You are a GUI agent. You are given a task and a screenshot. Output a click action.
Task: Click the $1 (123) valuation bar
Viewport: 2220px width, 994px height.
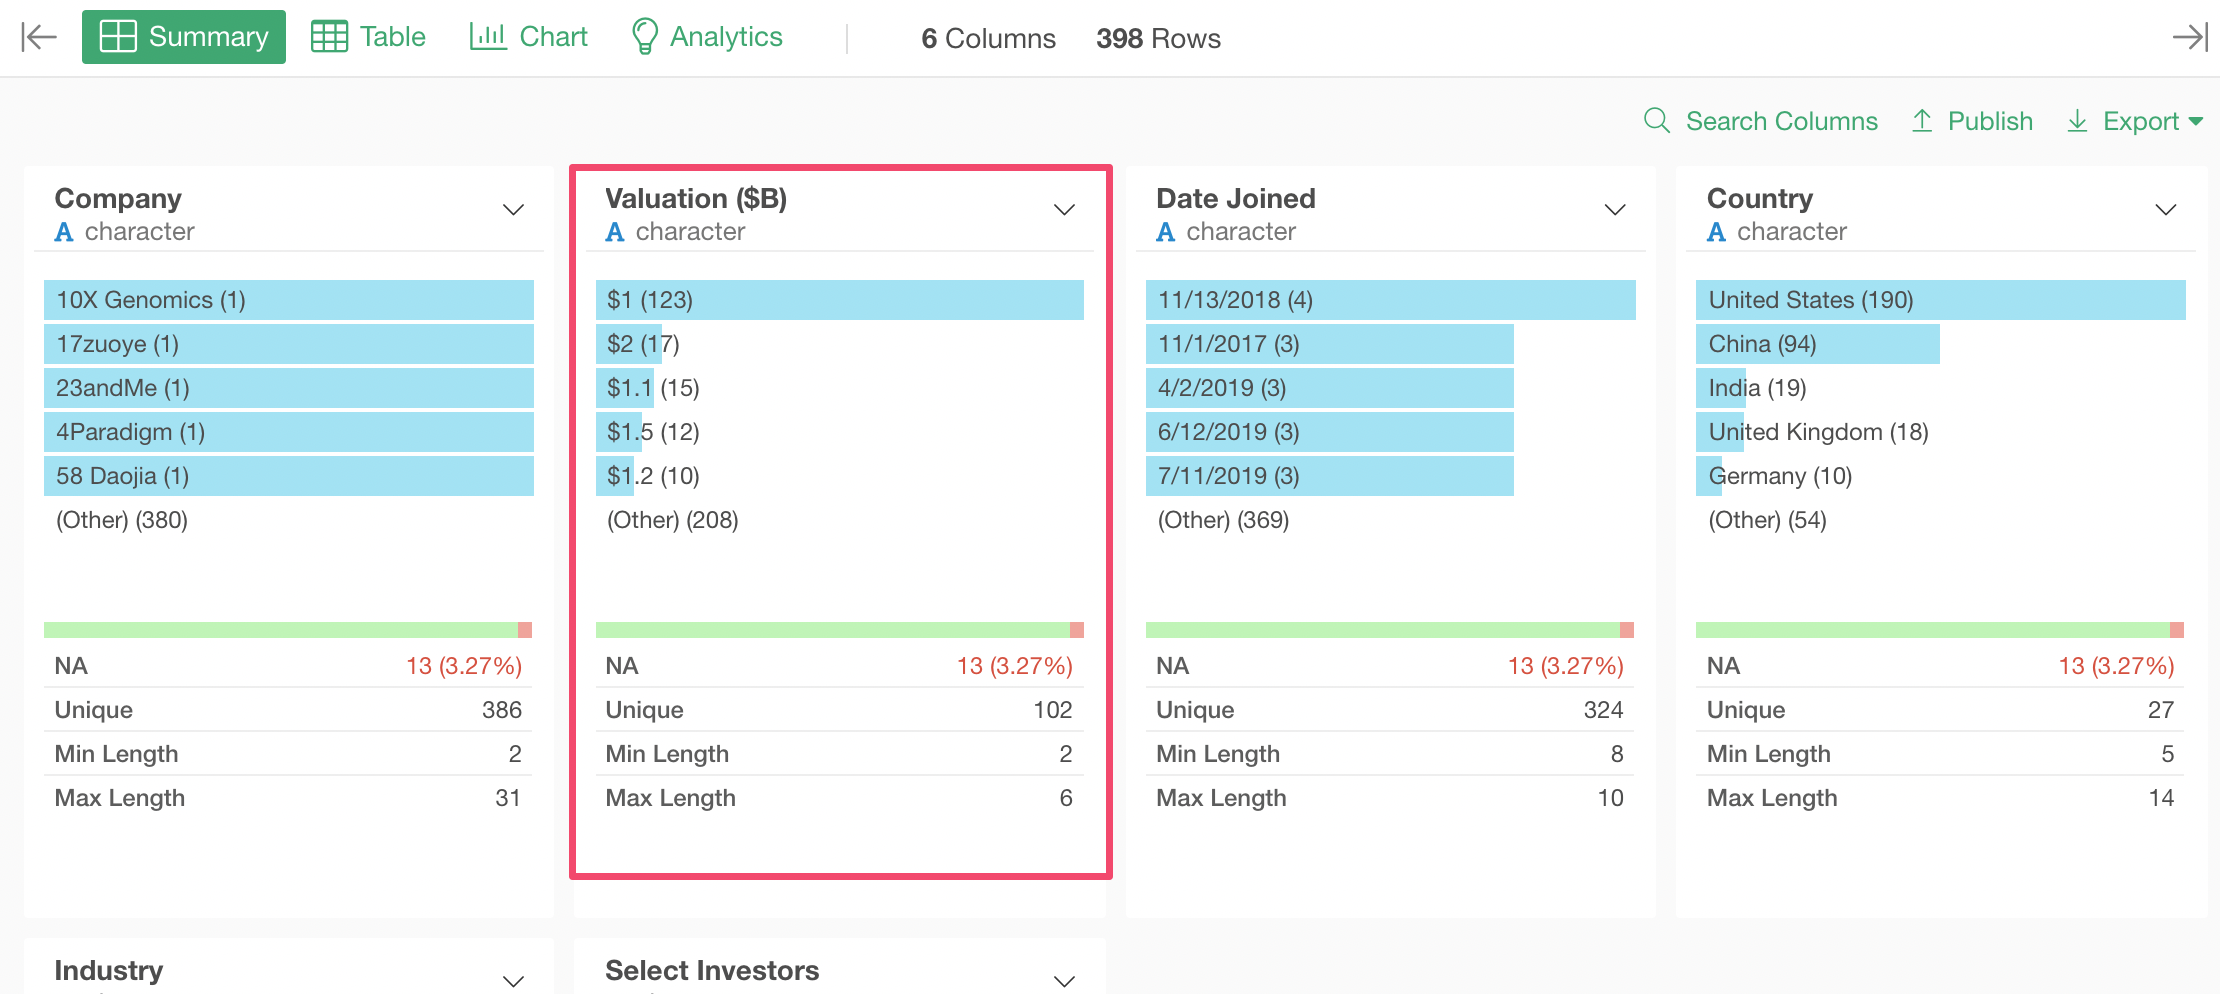[839, 300]
